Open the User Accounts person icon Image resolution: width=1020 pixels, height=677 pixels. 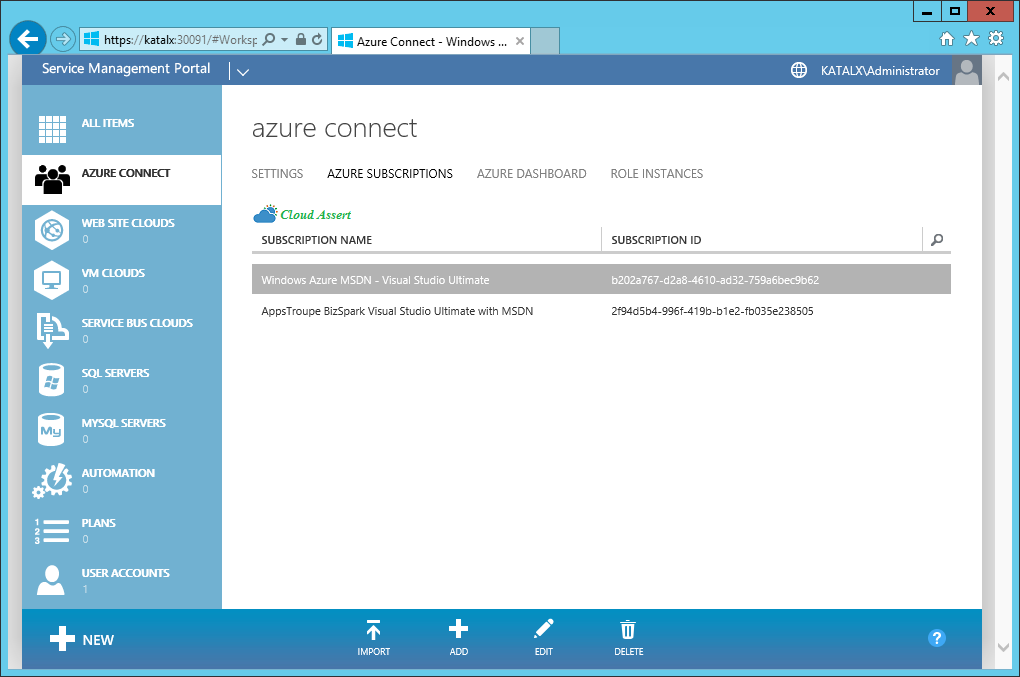click(x=51, y=580)
